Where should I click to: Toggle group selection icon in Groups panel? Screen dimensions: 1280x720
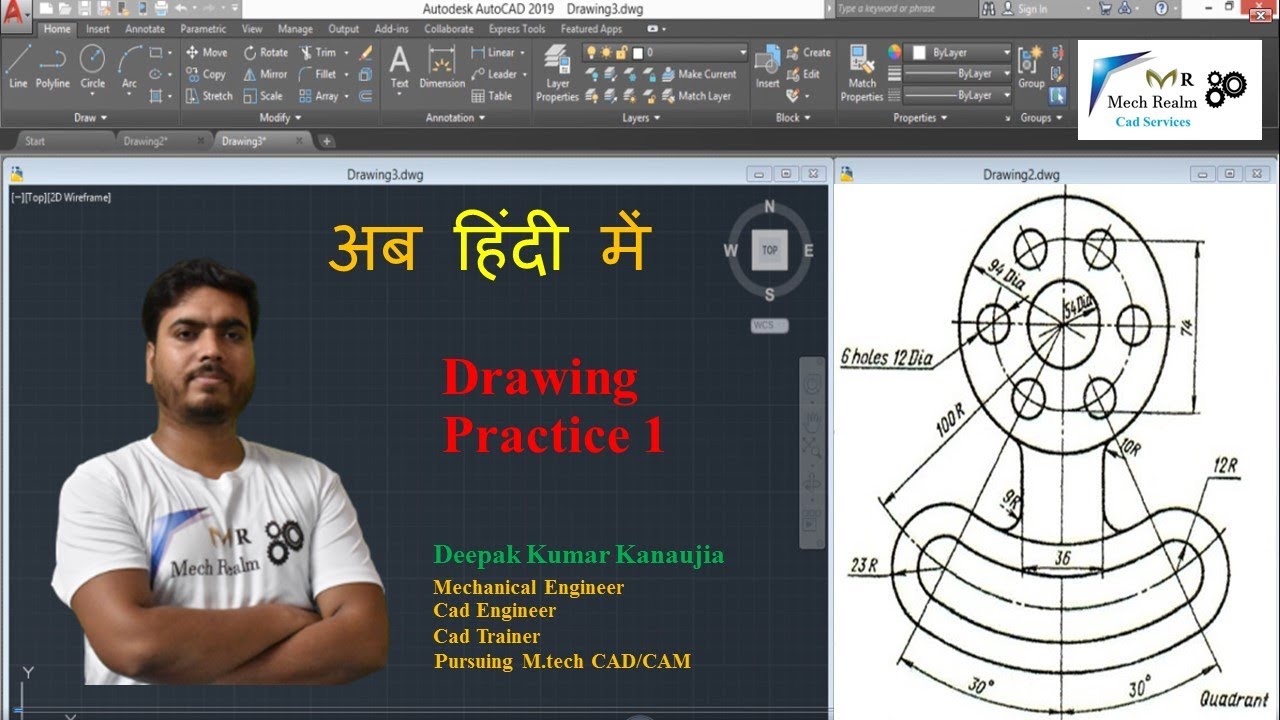click(x=1058, y=96)
